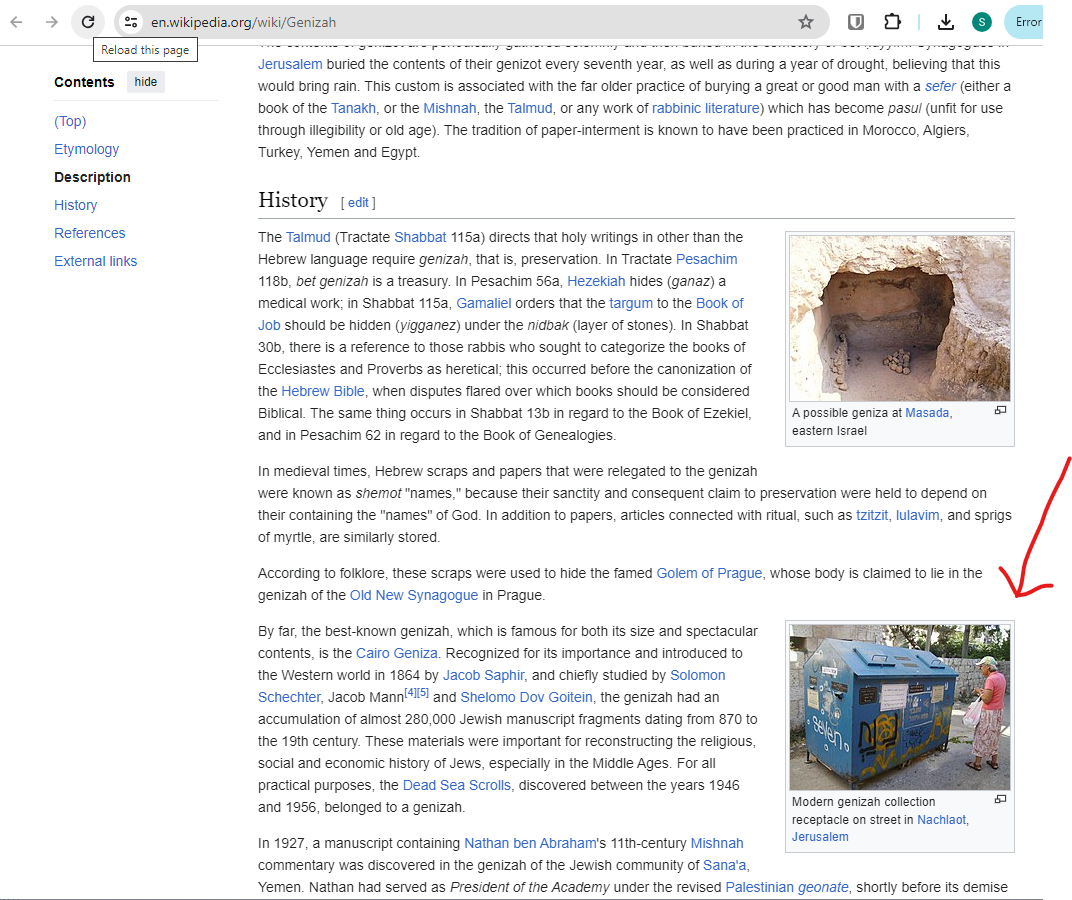This screenshot has width=1072, height=900.
Task: Open the Mishnah link near Tanakh
Action: (450, 108)
